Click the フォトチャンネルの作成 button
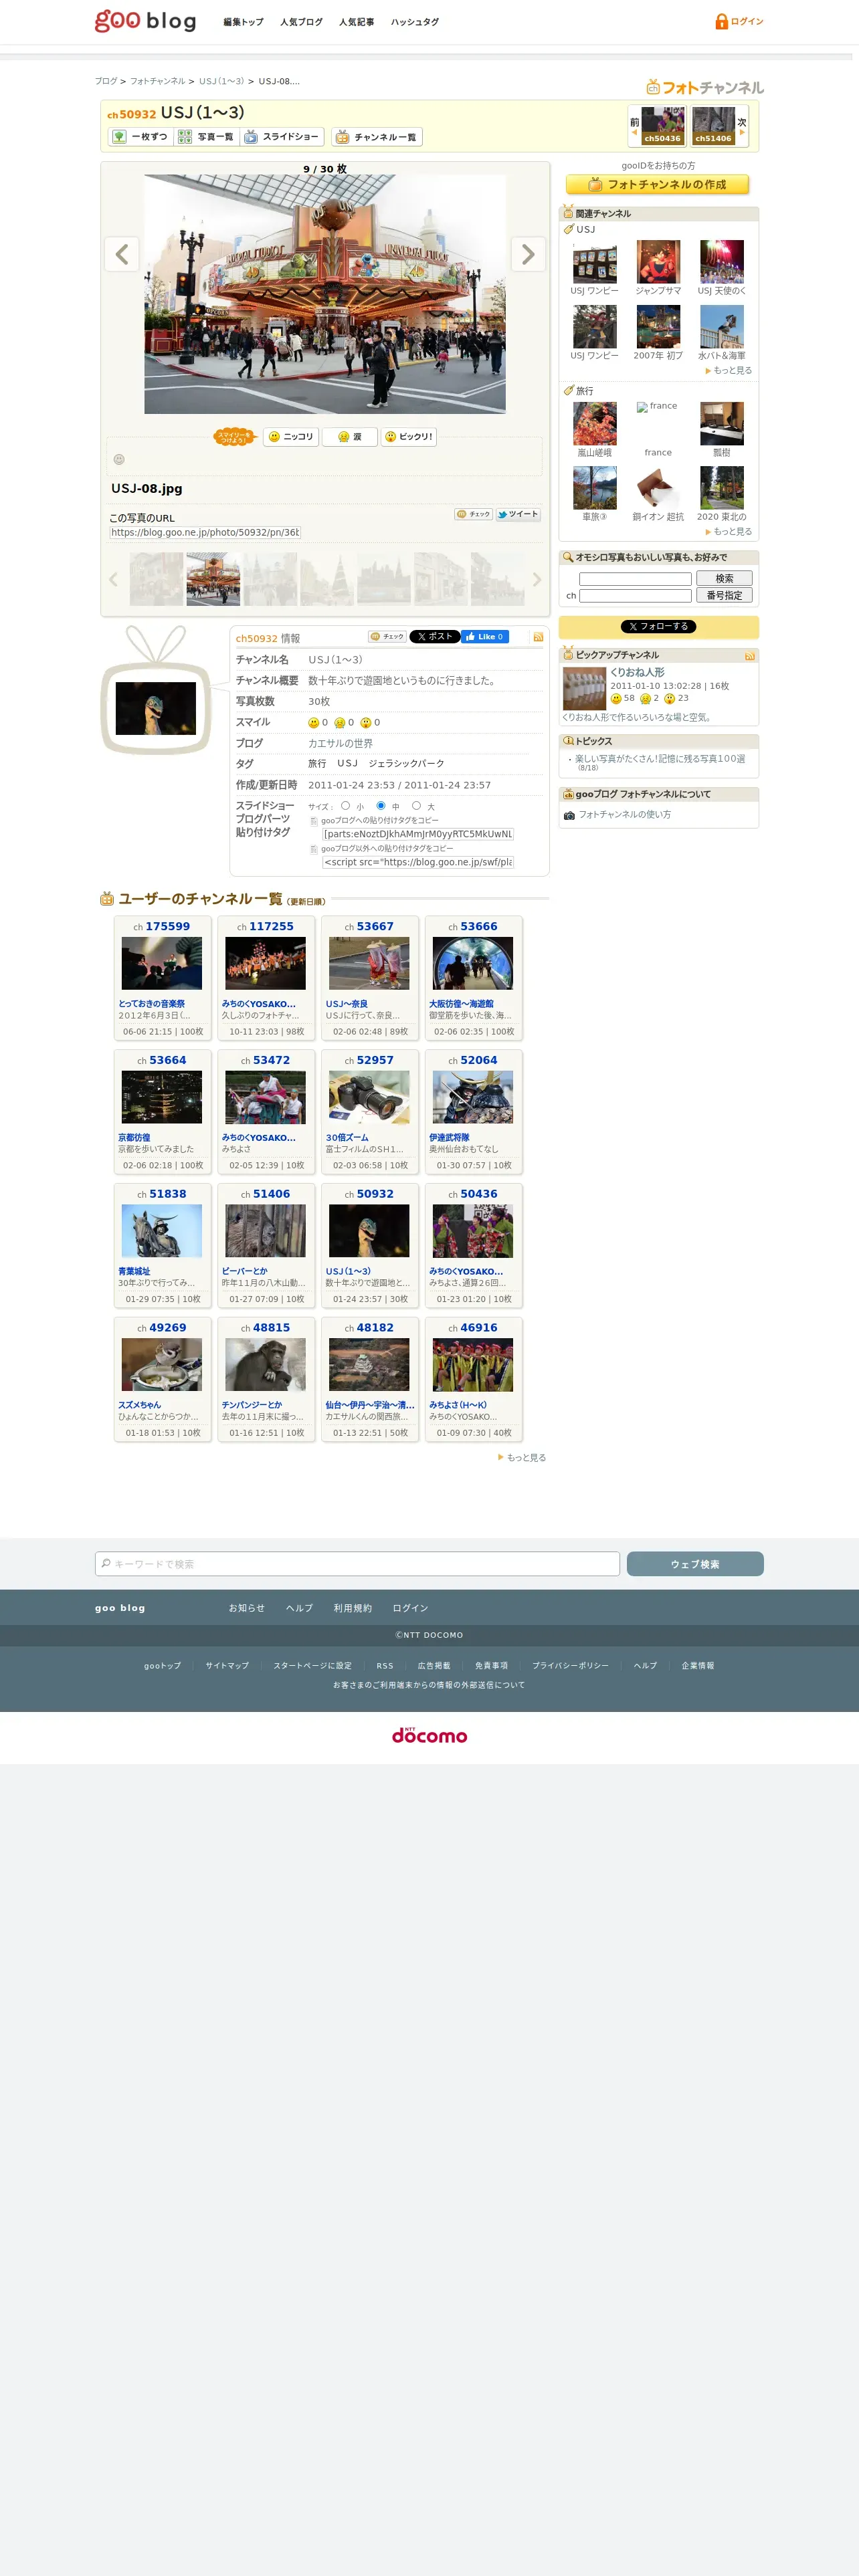The image size is (859, 2576). 657,185
